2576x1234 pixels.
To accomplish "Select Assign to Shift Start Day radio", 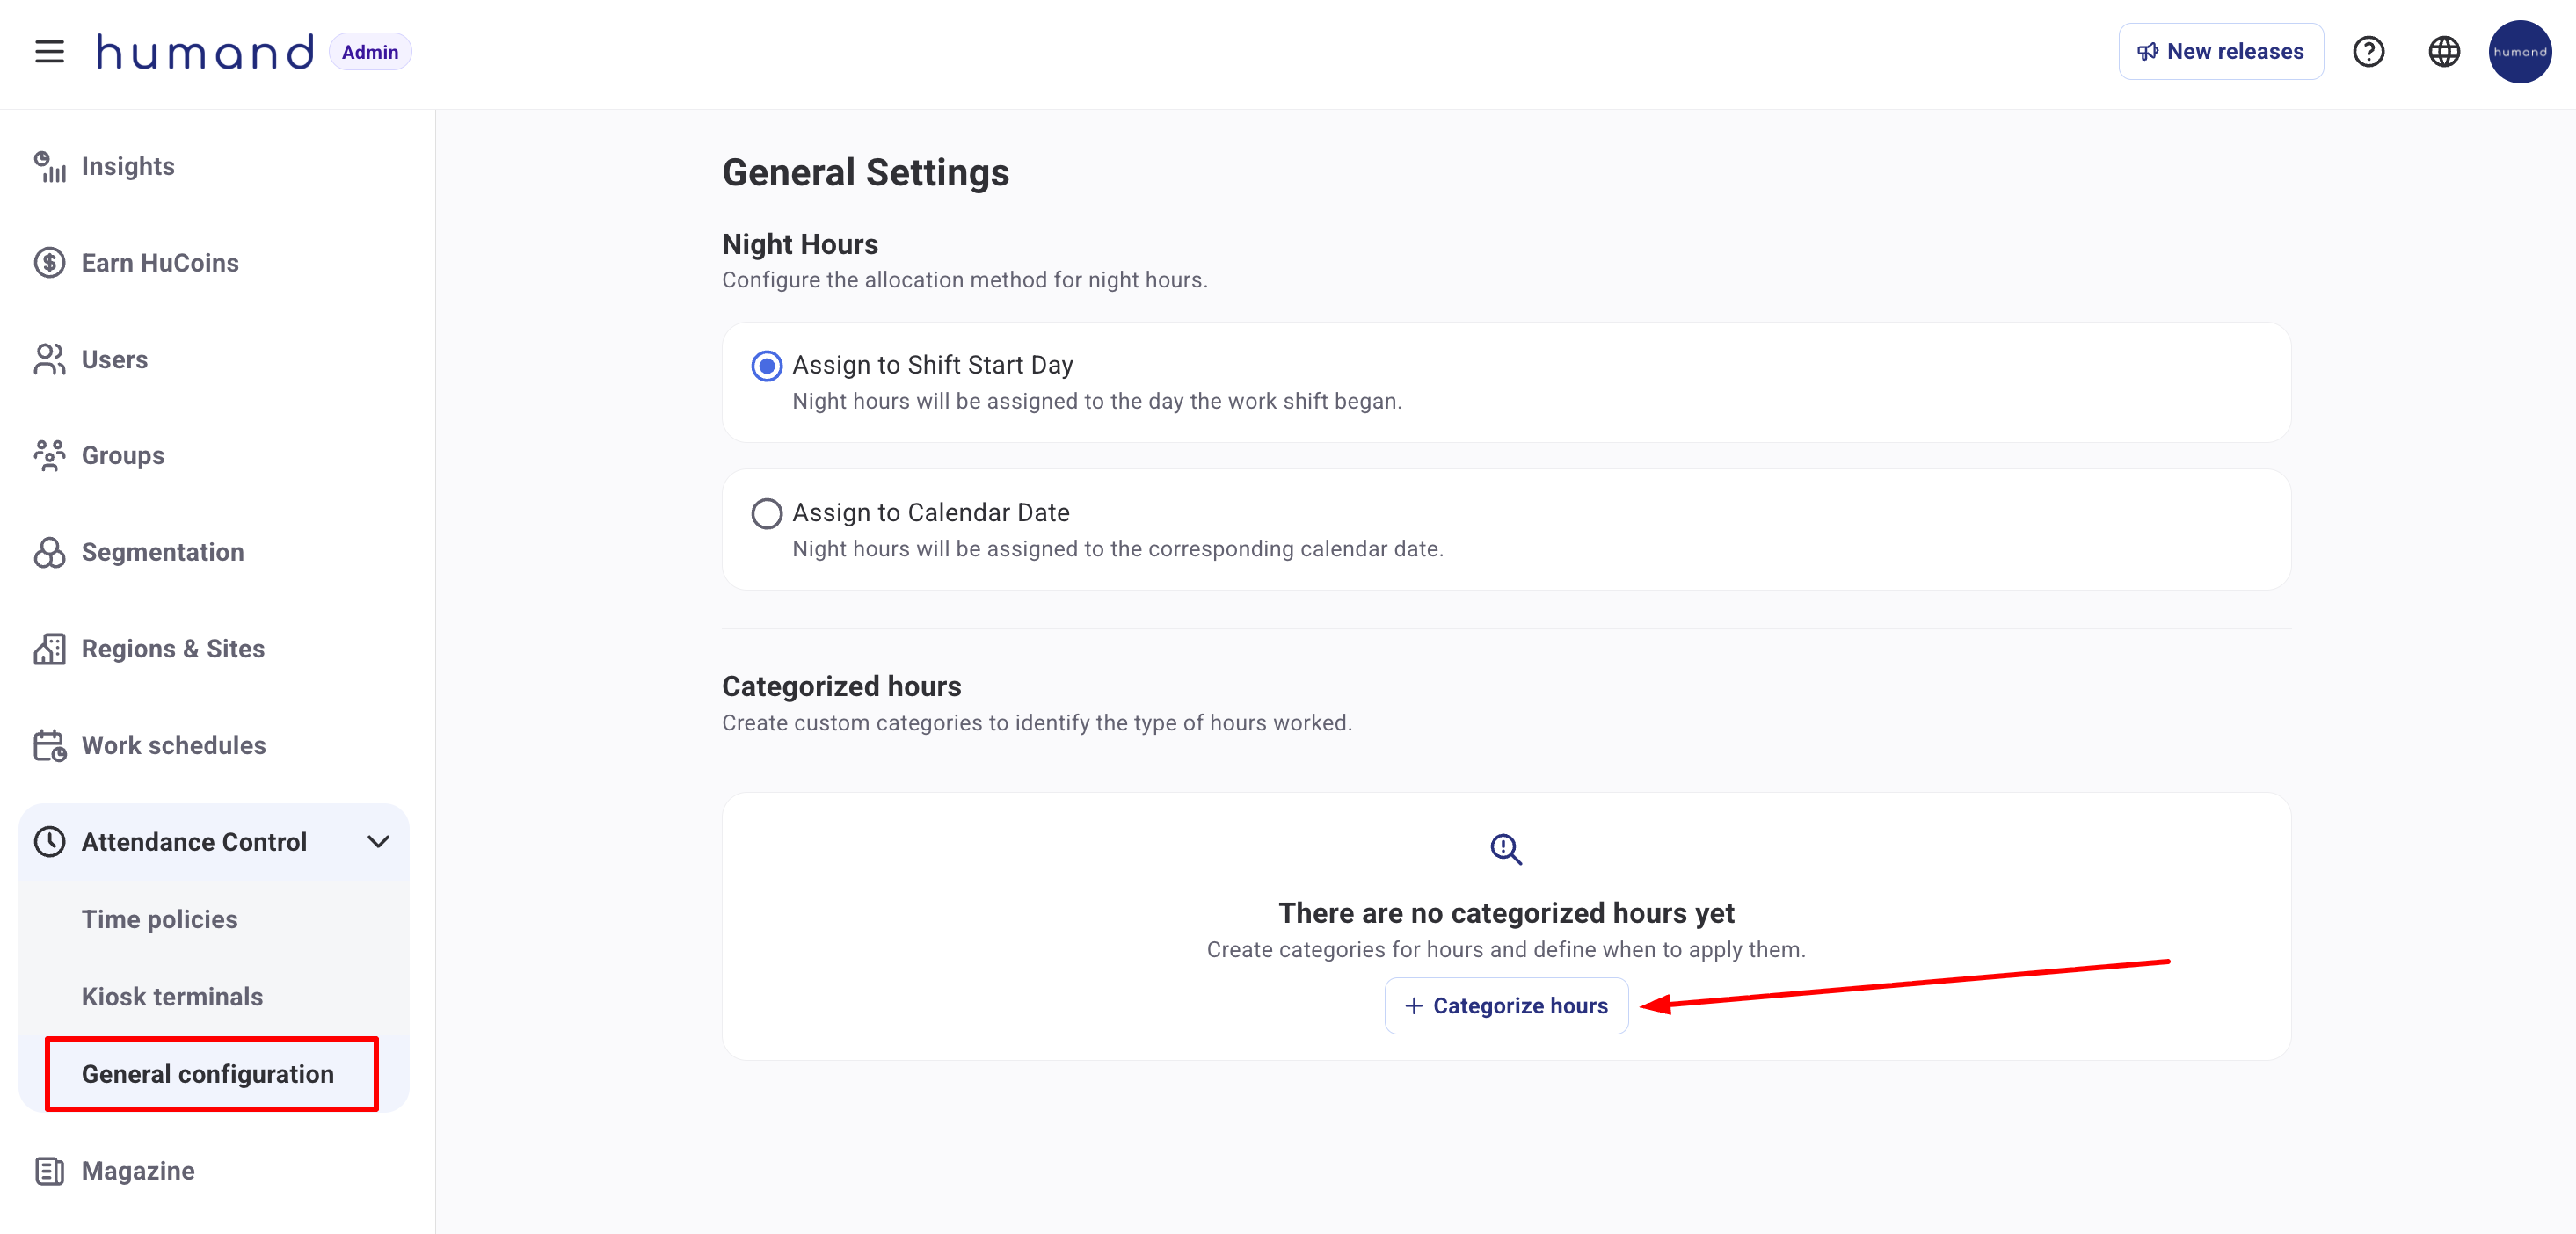I will (766, 366).
